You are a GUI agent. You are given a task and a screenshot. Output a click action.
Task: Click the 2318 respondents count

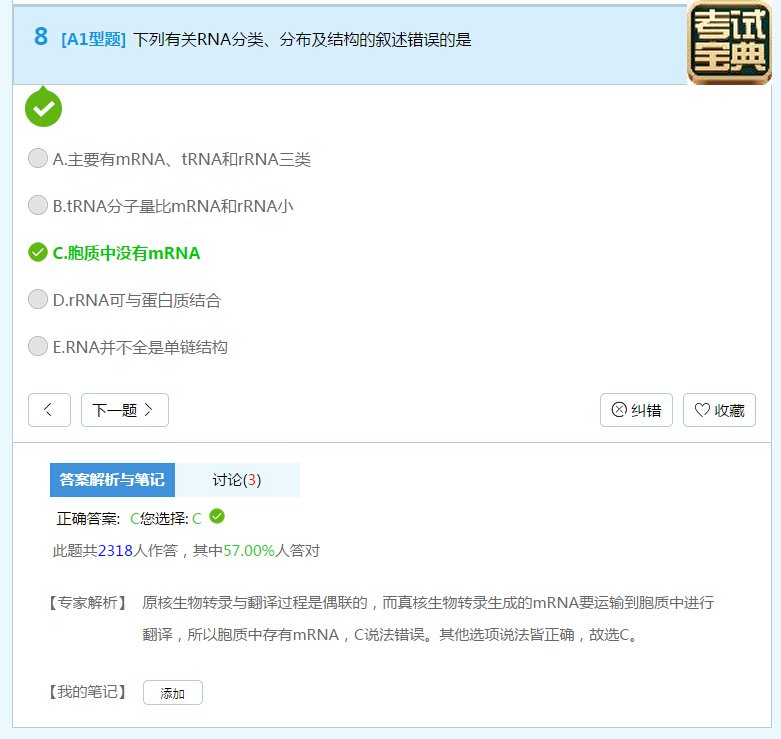115,550
